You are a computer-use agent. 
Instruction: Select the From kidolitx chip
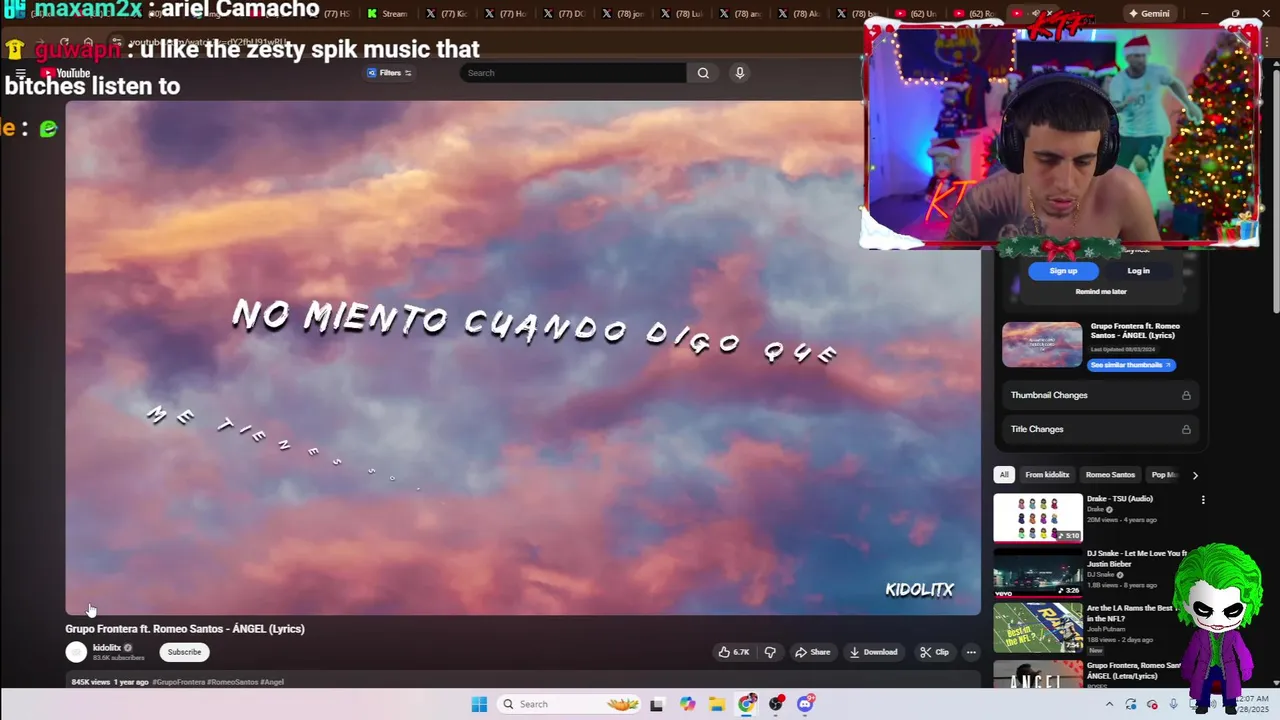click(x=1047, y=475)
